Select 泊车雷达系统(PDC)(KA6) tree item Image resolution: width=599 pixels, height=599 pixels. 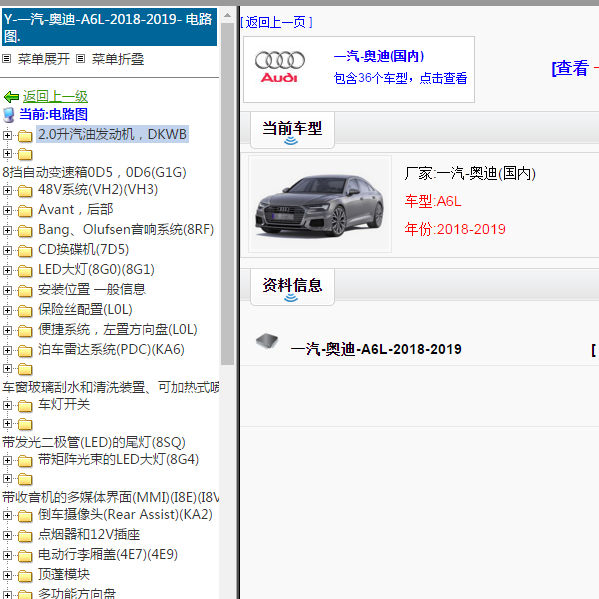[x=111, y=350]
